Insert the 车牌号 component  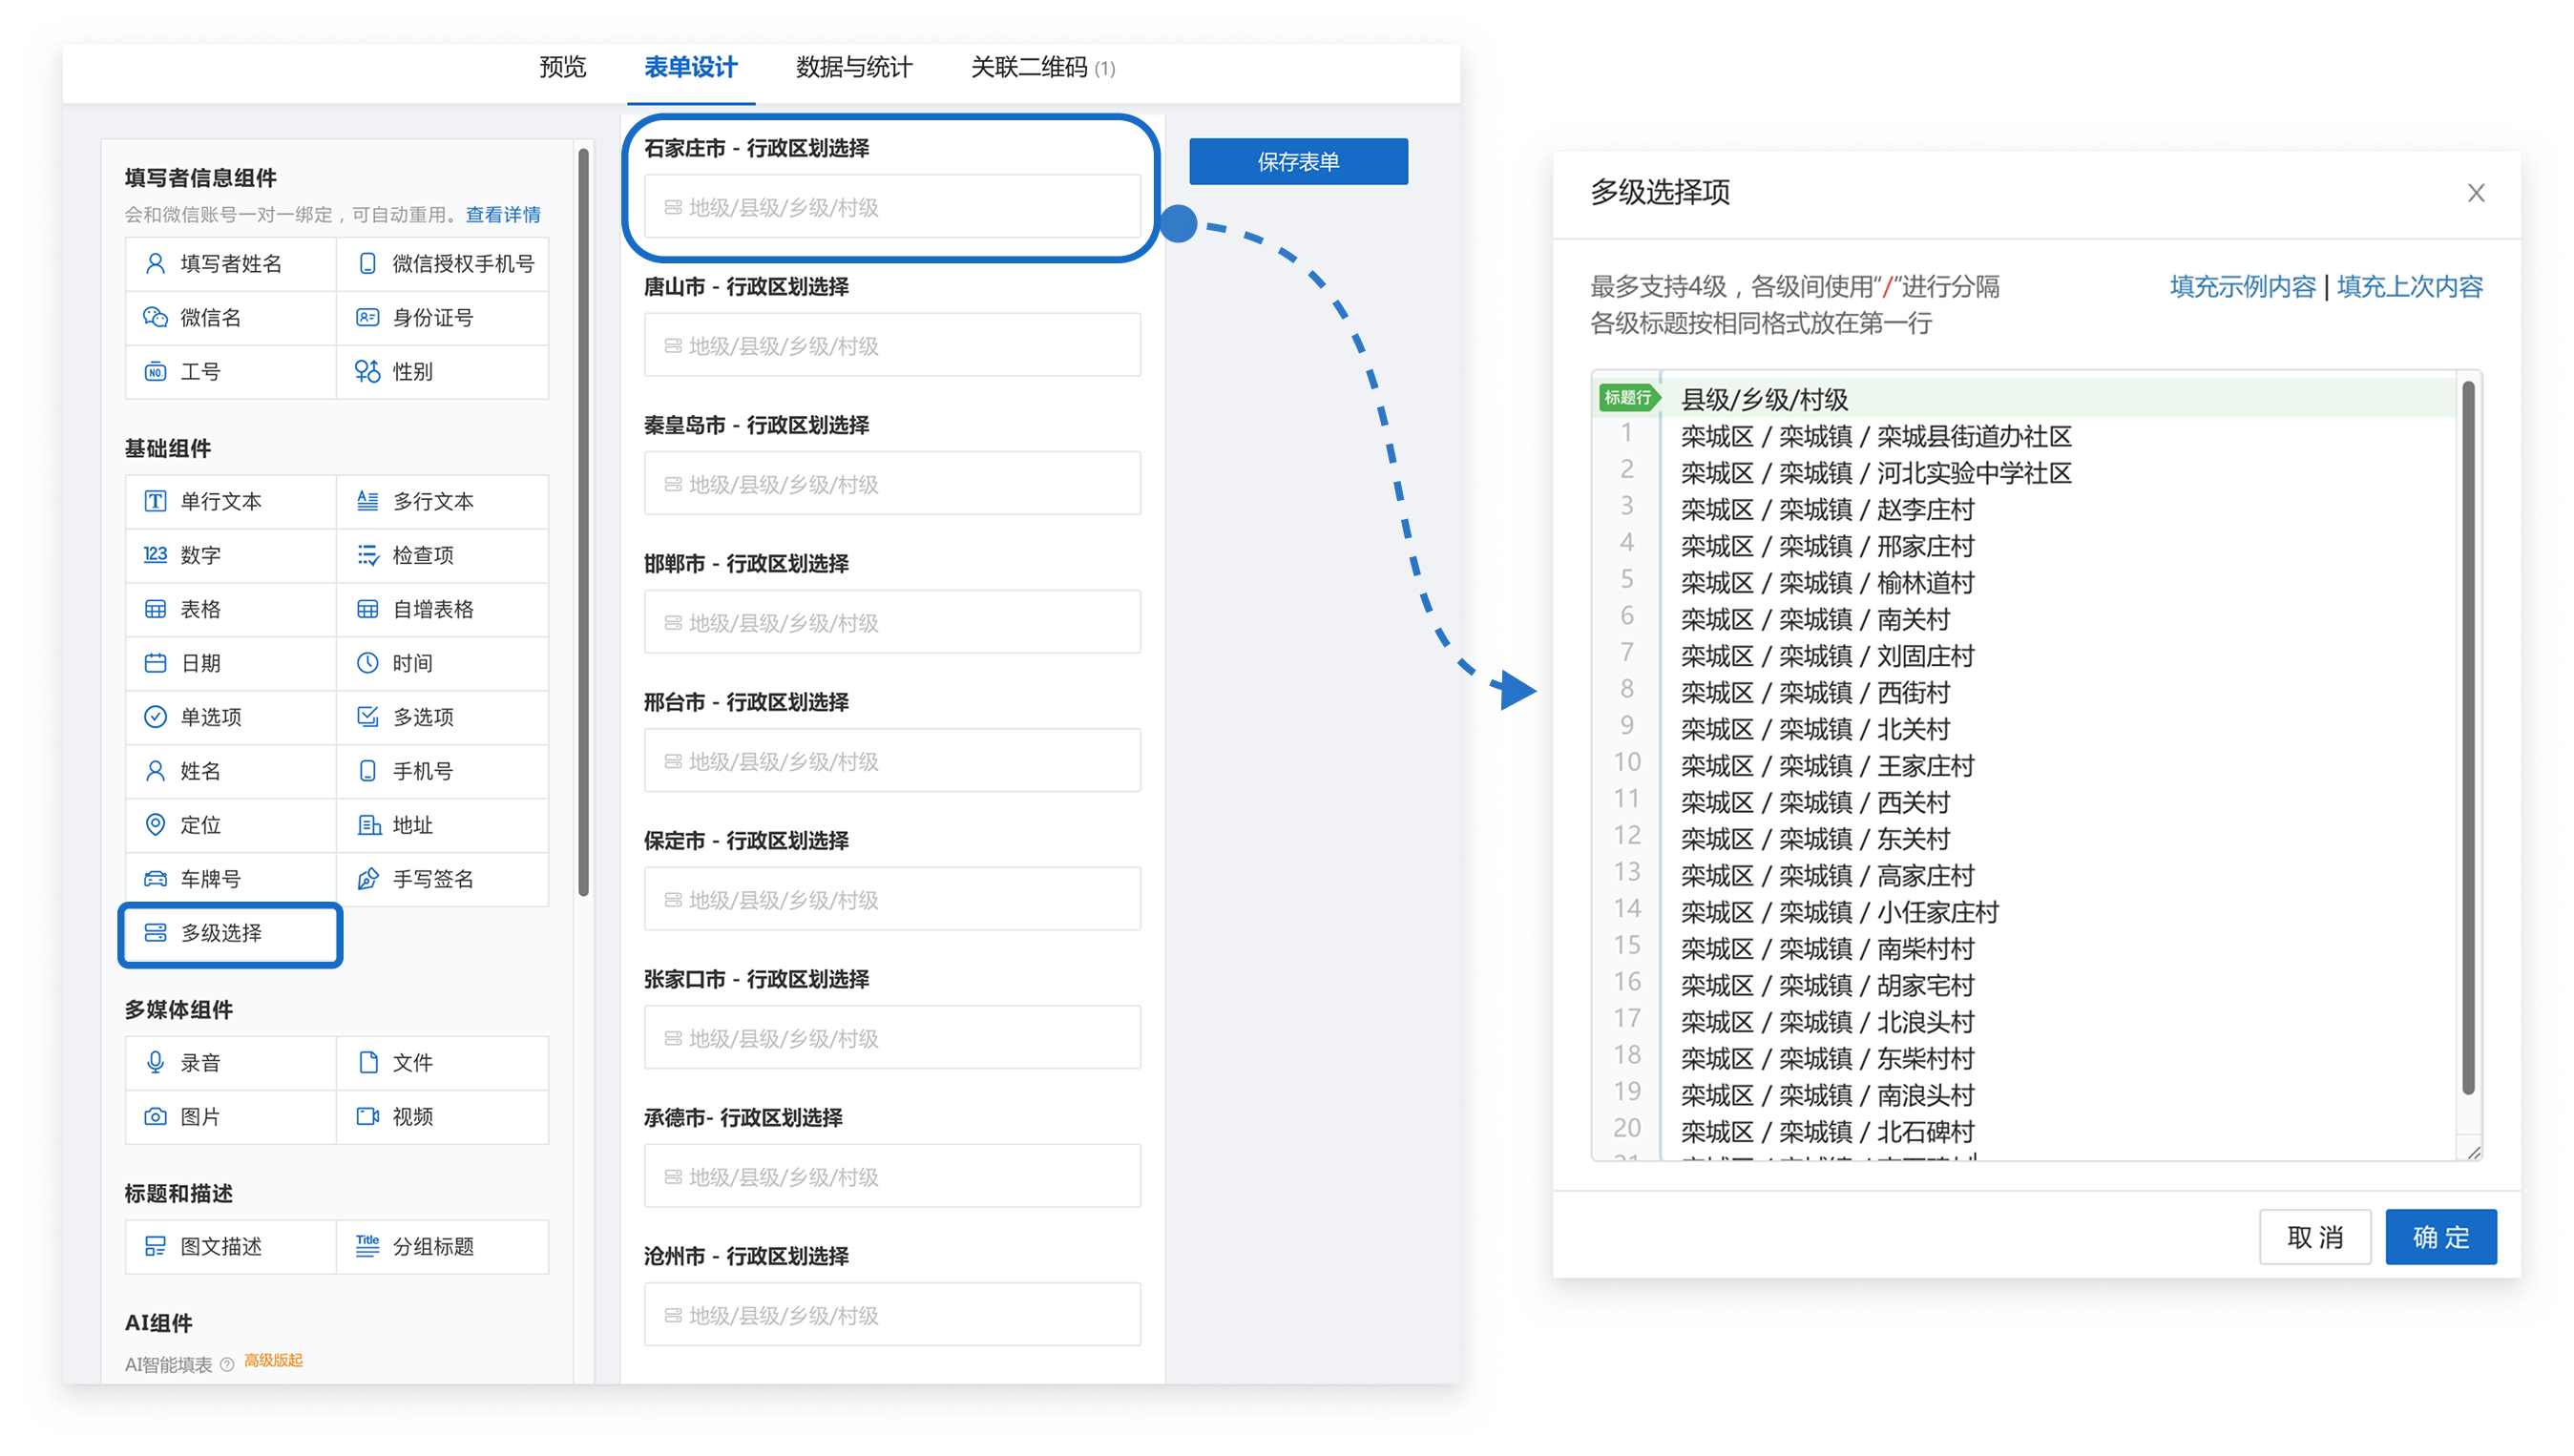pos(210,879)
